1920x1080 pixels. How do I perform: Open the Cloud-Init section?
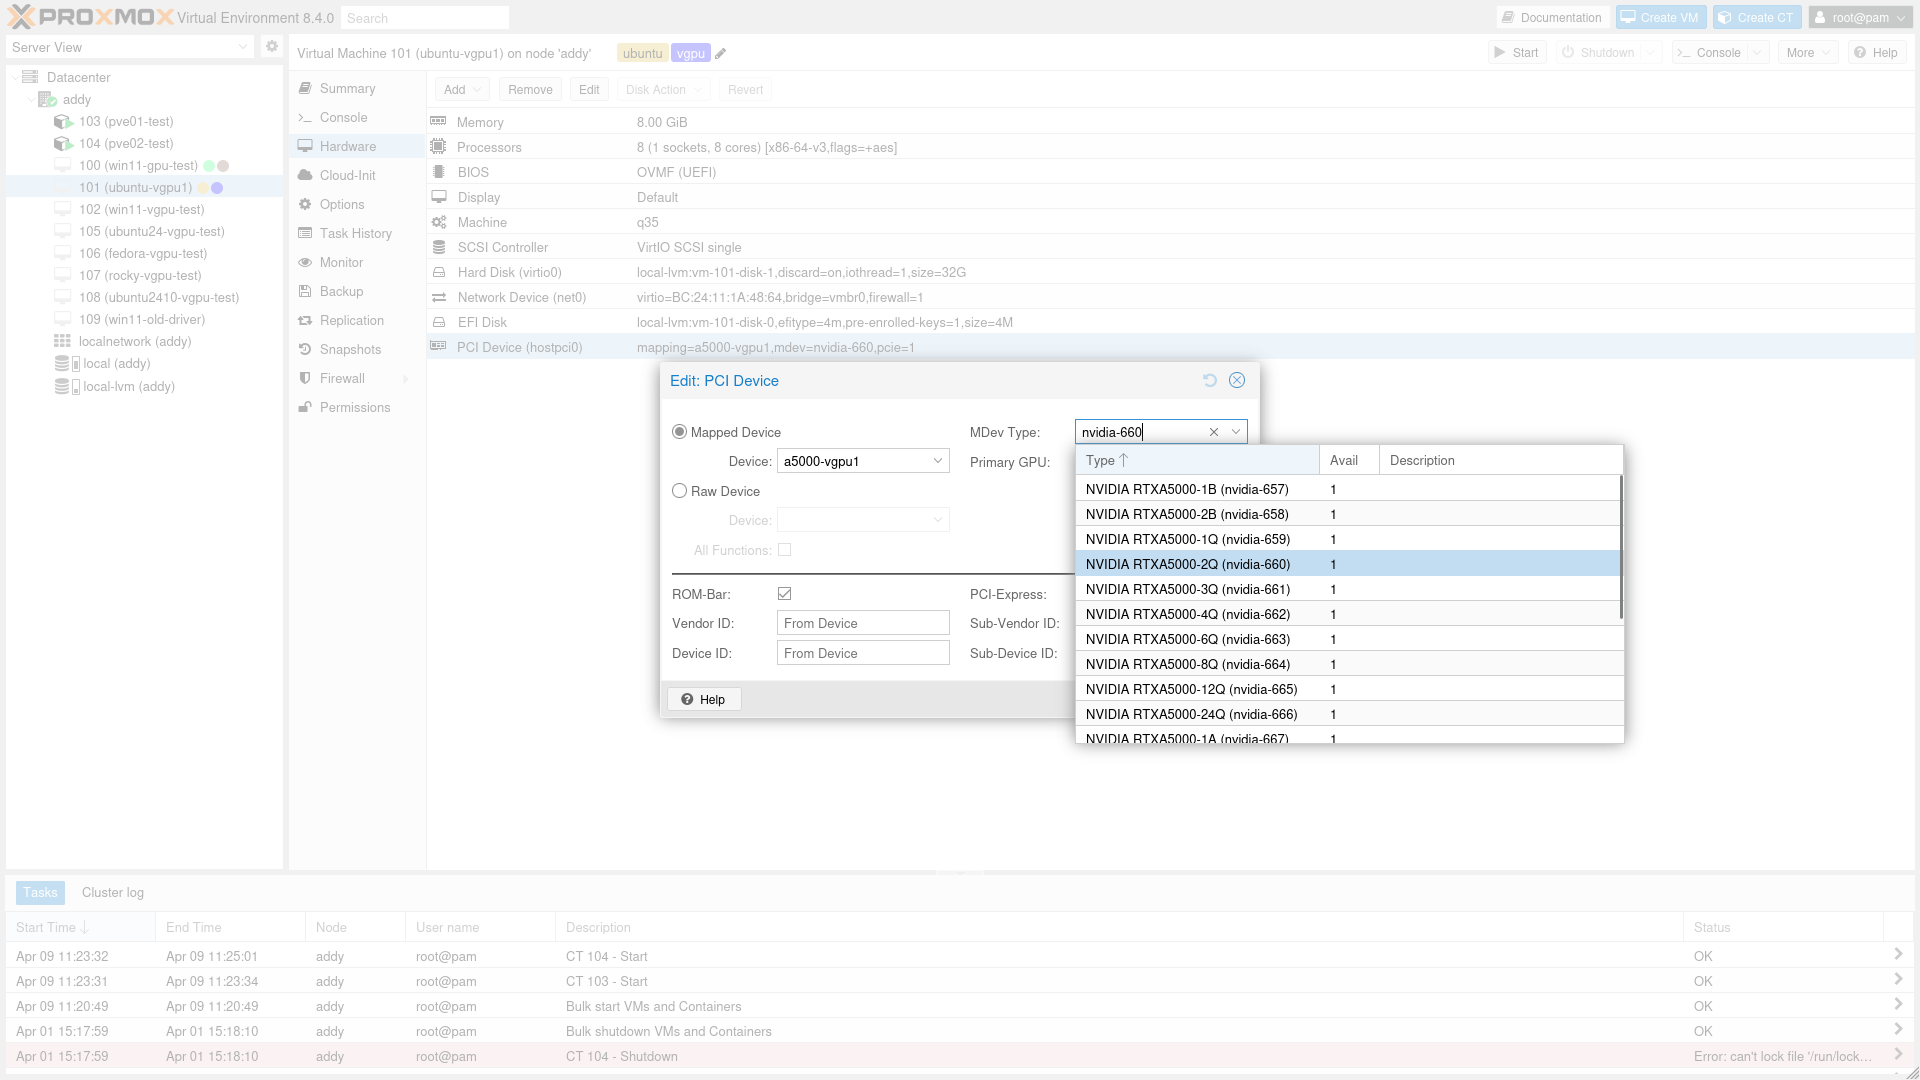[347, 175]
